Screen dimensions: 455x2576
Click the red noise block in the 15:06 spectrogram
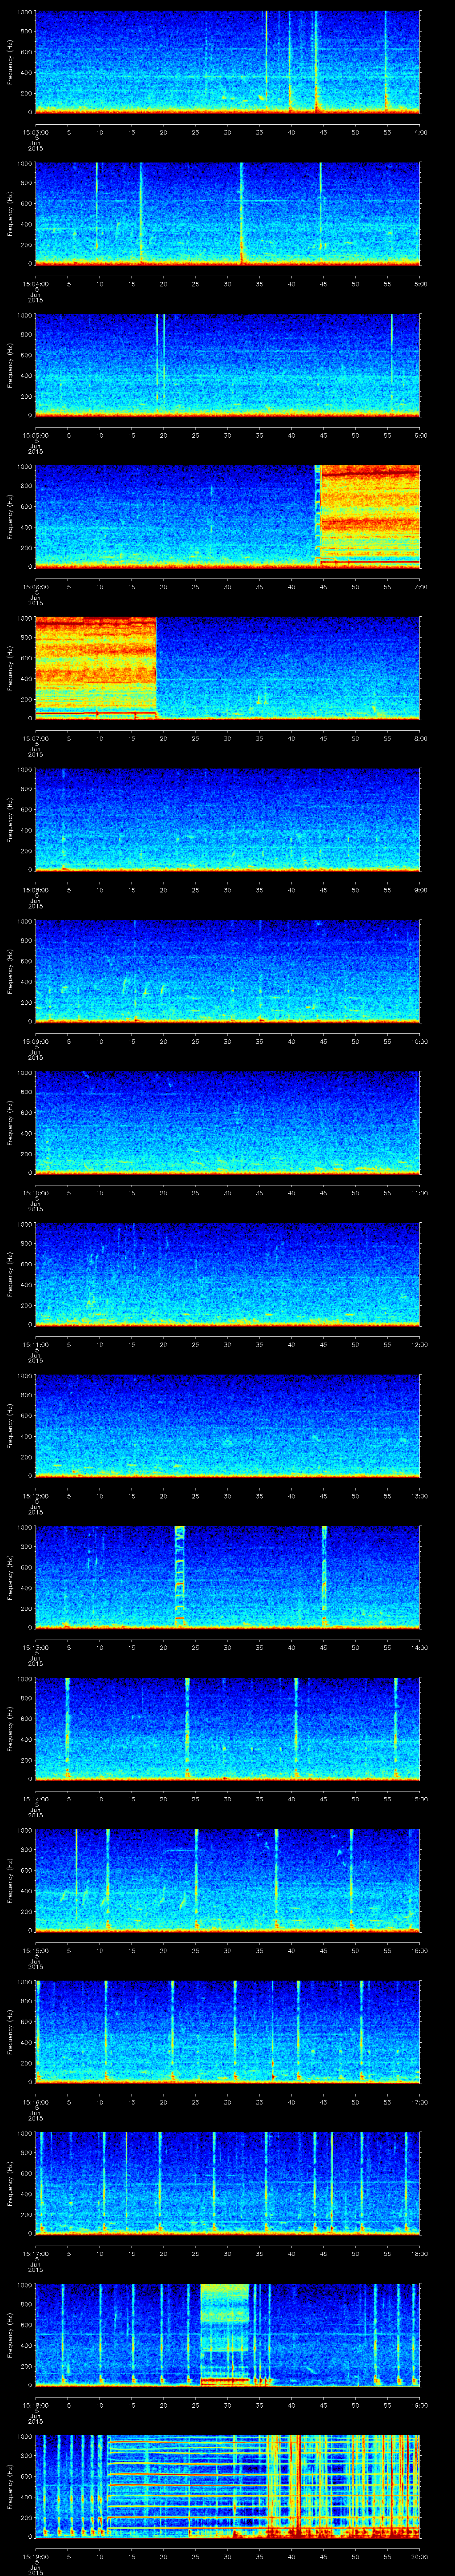(369, 515)
